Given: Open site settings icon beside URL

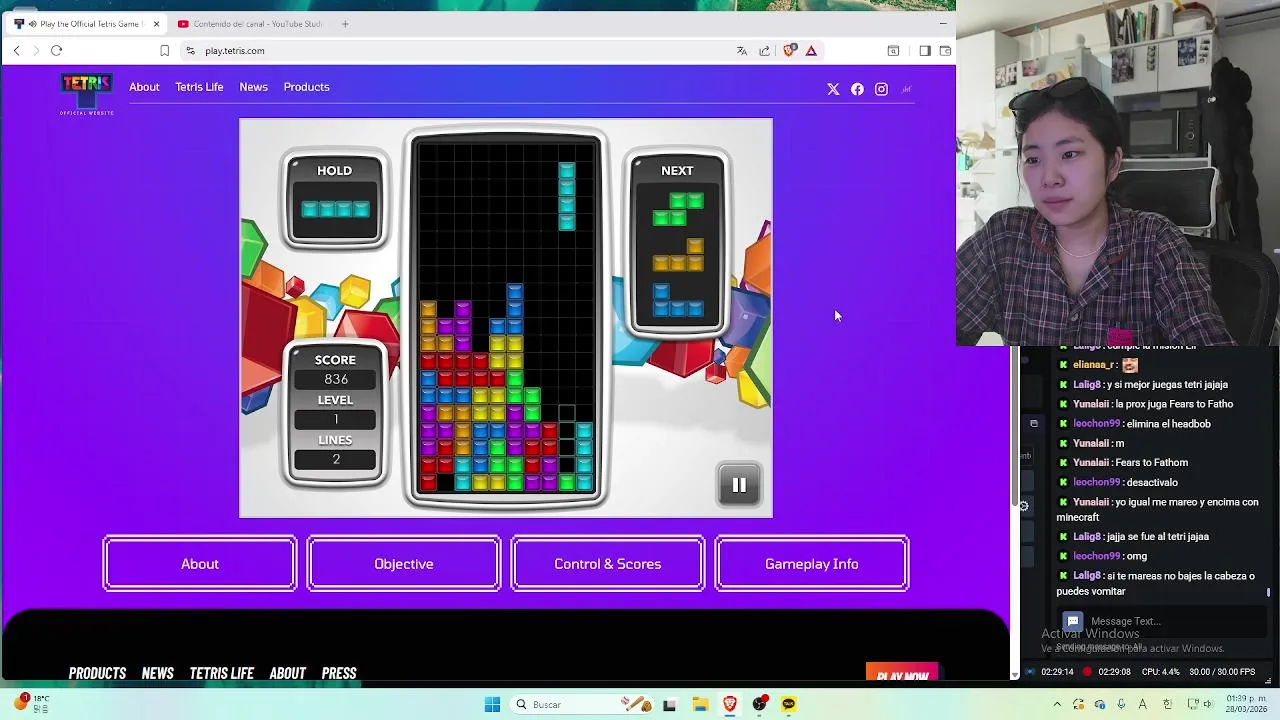Looking at the screenshot, I should tap(190, 50).
